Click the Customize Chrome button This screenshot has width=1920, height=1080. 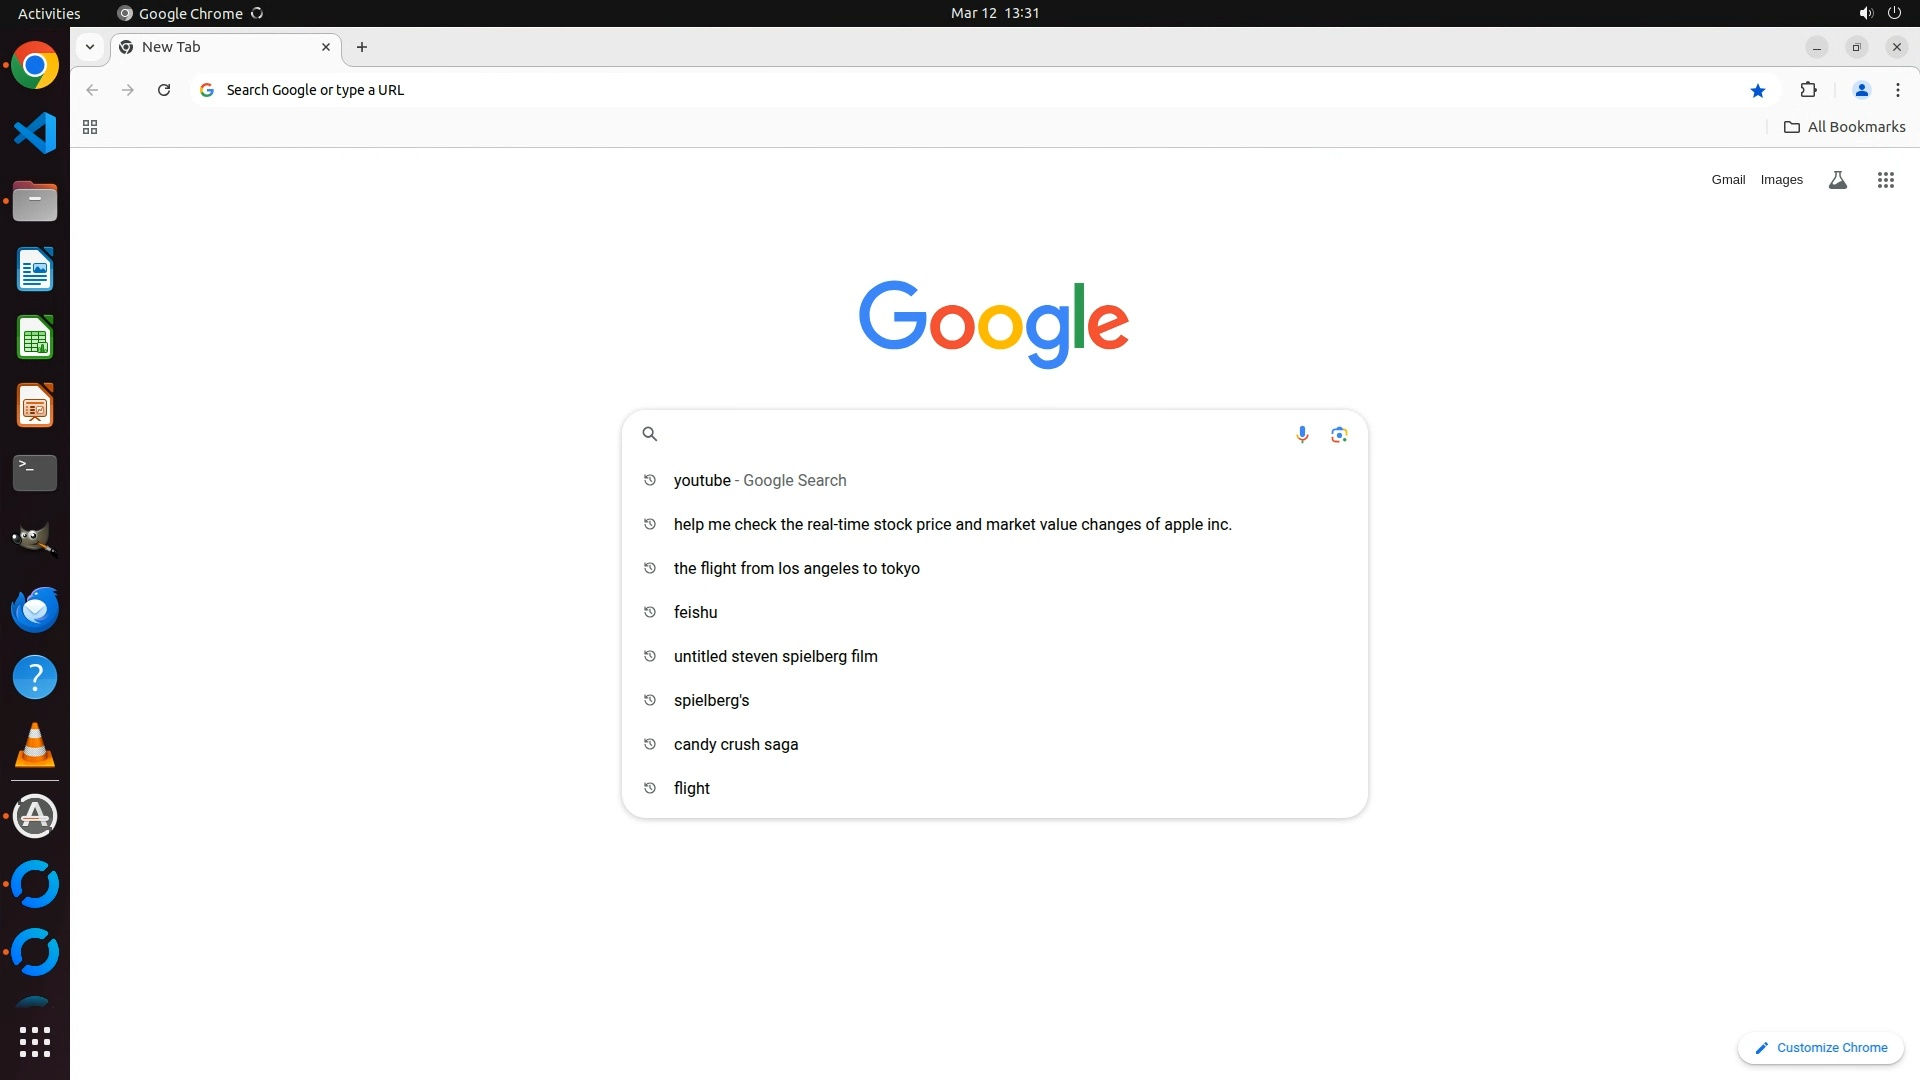[1820, 1047]
